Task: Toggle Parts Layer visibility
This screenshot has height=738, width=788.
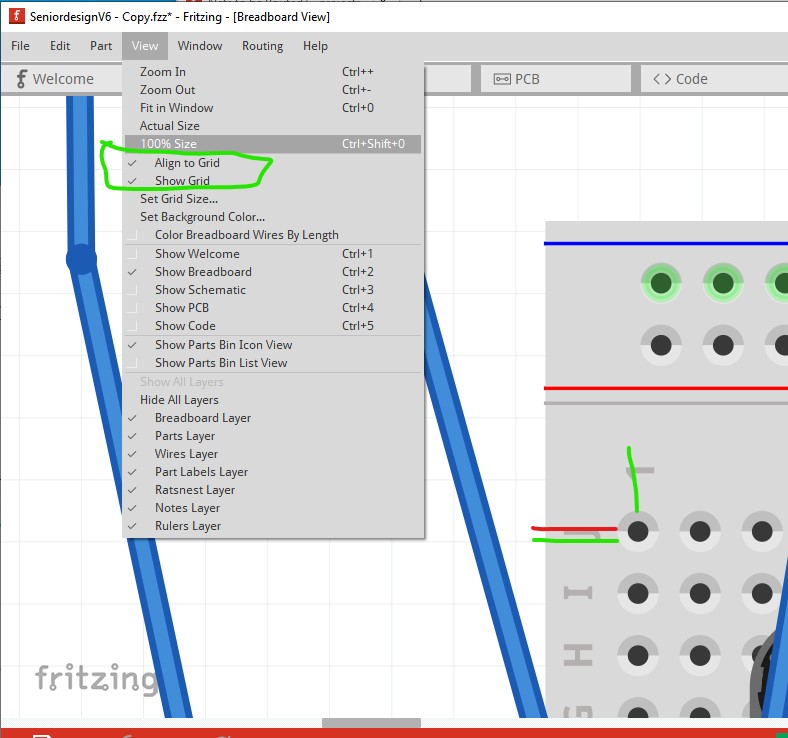Action: click(x=273, y=436)
